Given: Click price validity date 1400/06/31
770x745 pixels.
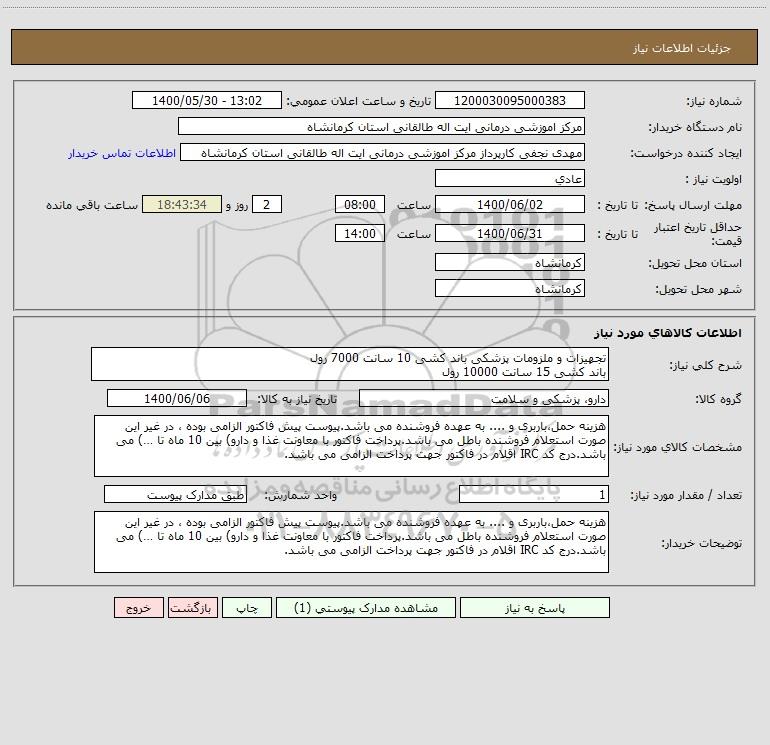Looking at the screenshot, I should click(510, 233).
